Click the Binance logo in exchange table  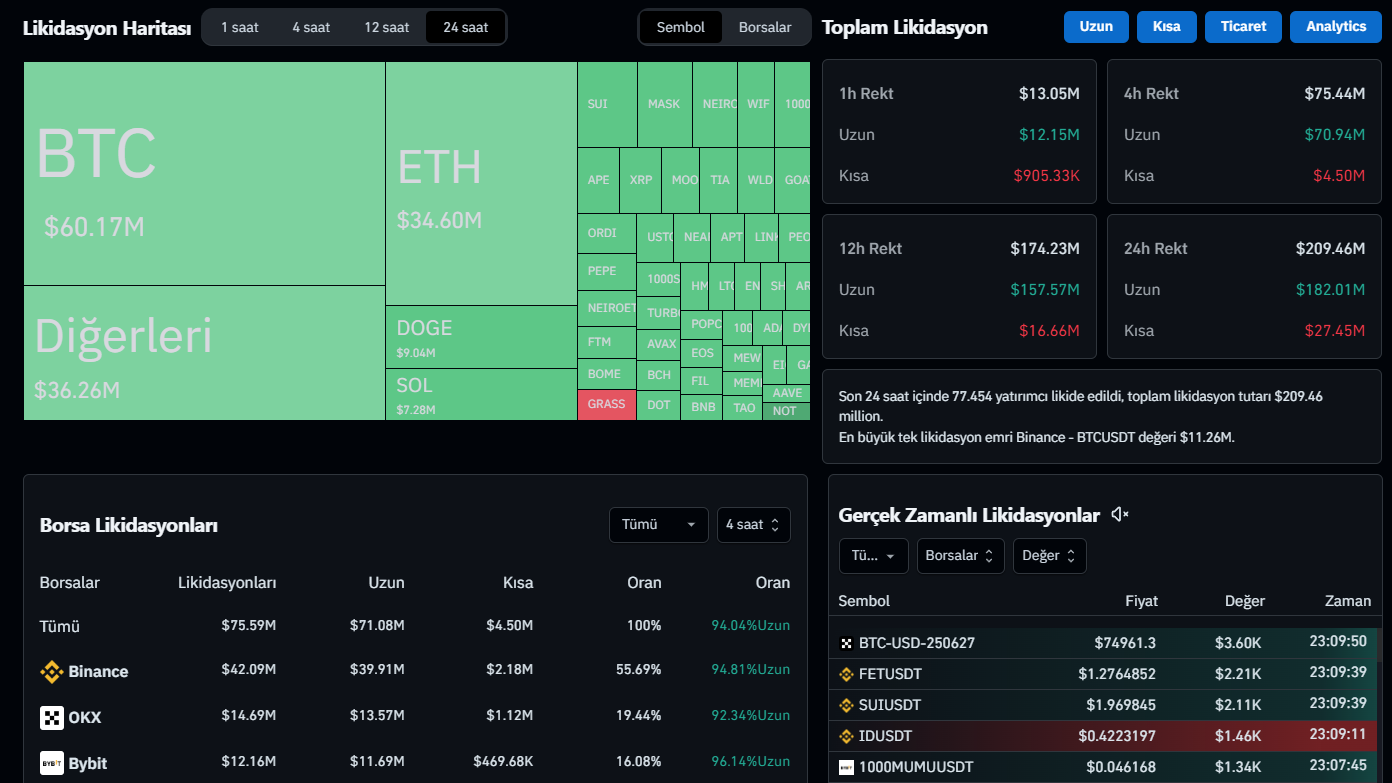click(x=52, y=672)
